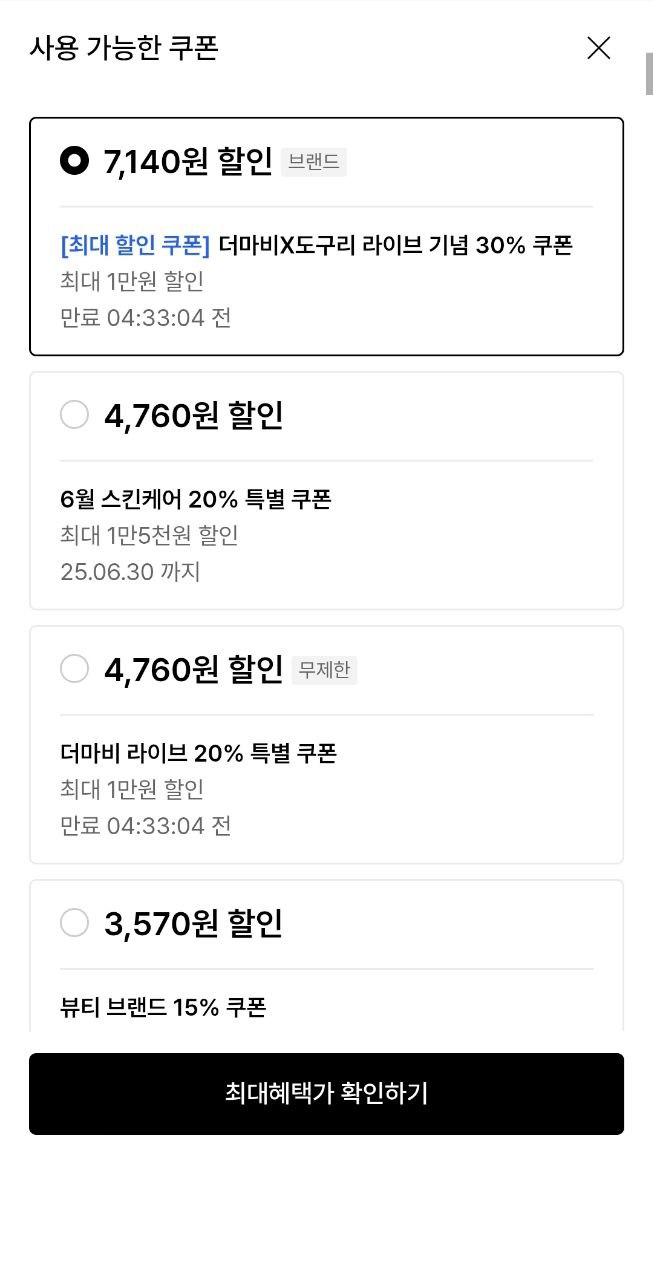
Task: Close the available coupons dialog
Action: [598, 48]
